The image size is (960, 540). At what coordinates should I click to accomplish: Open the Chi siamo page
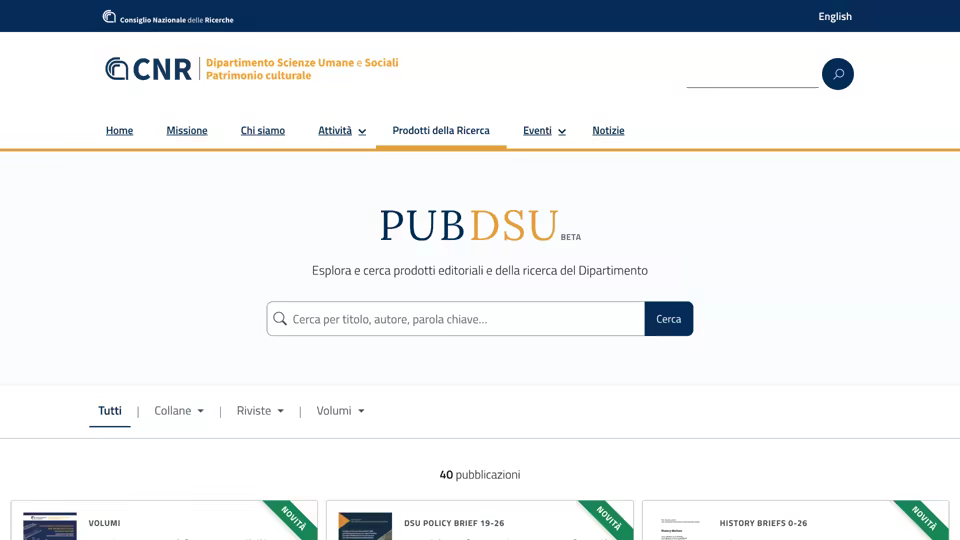(x=263, y=130)
